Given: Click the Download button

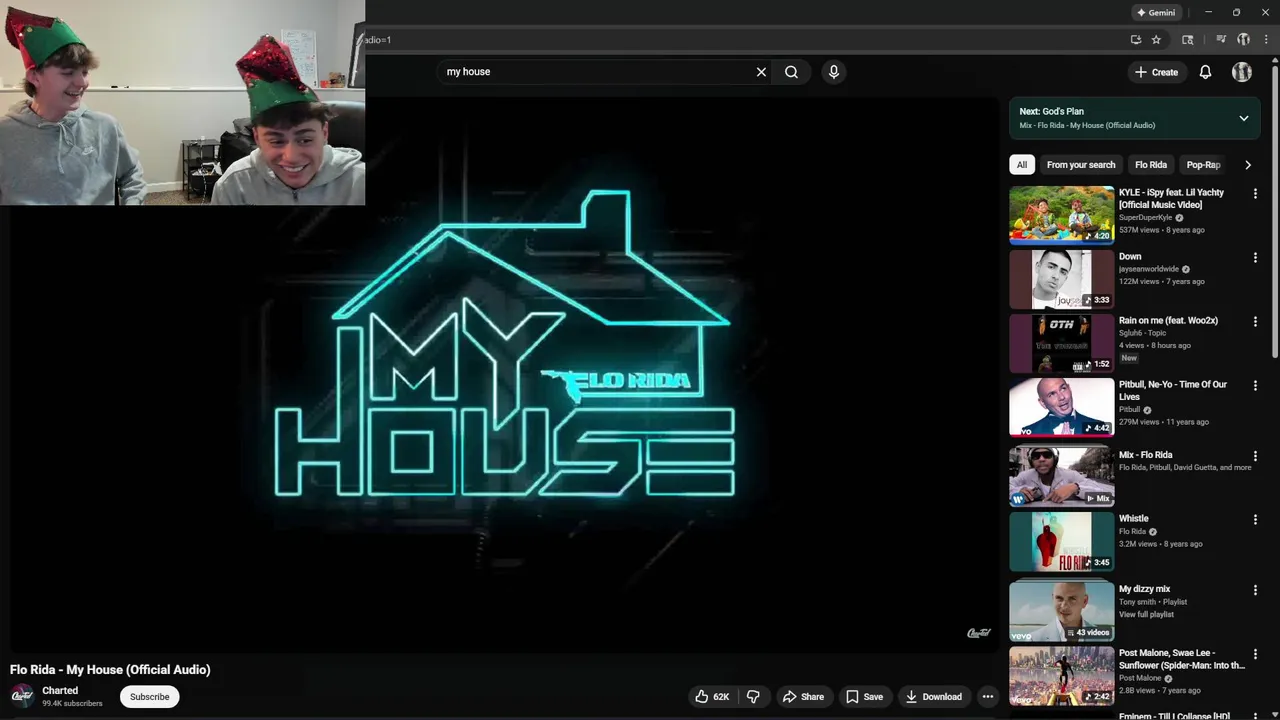Looking at the screenshot, I should point(933,697).
